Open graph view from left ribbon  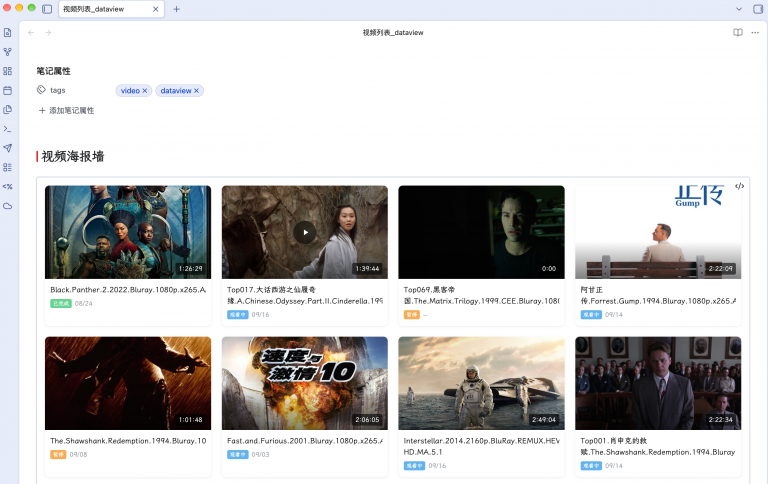pyautogui.click(x=7, y=52)
